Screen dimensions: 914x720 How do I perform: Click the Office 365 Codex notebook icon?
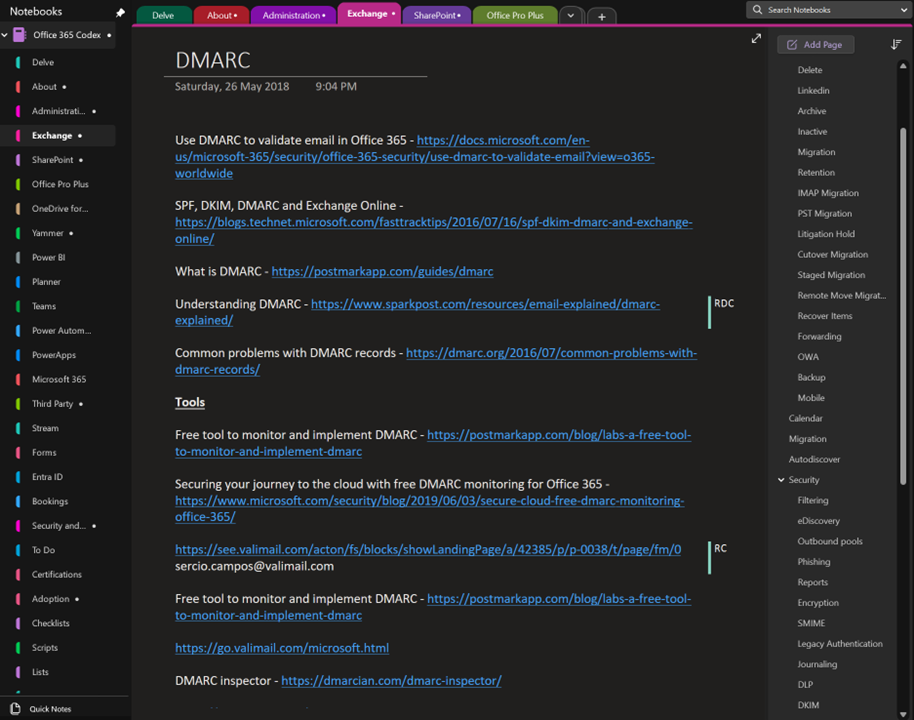coord(20,35)
